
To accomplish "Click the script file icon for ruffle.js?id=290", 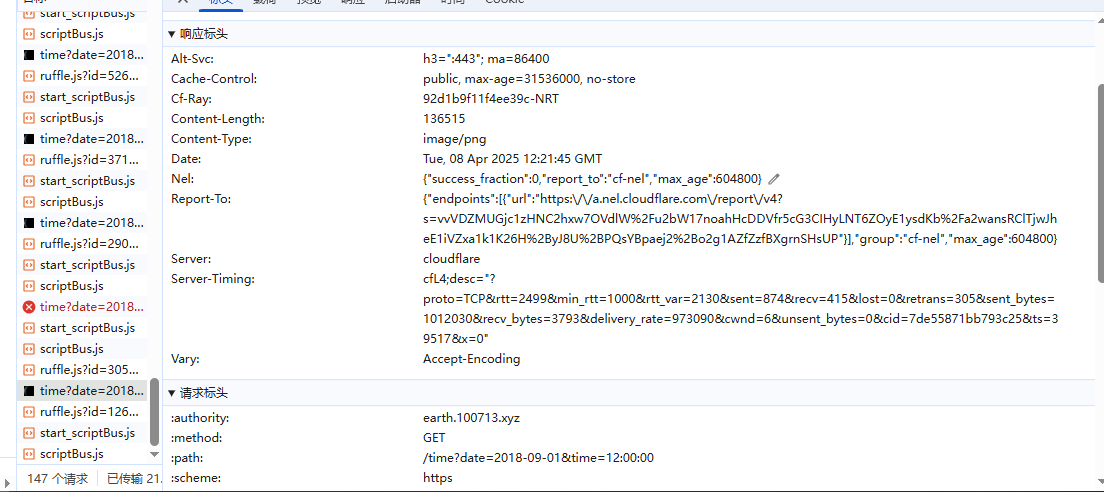I will point(29,244).
